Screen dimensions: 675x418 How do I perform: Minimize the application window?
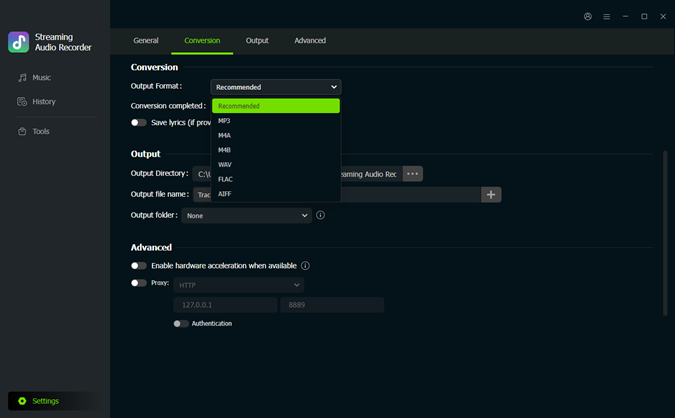(x=625, y=16)
